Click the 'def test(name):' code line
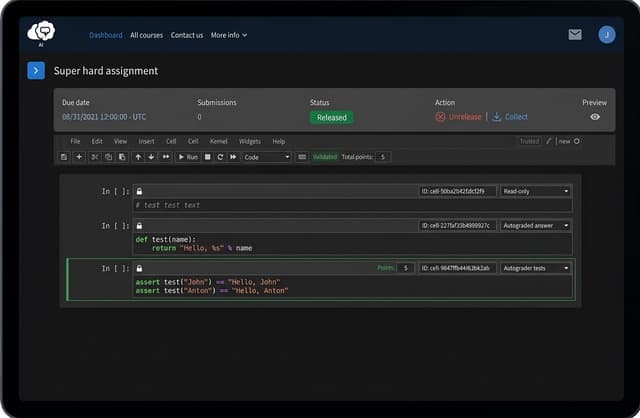640x418 pixels. click(x=166, y=240)
